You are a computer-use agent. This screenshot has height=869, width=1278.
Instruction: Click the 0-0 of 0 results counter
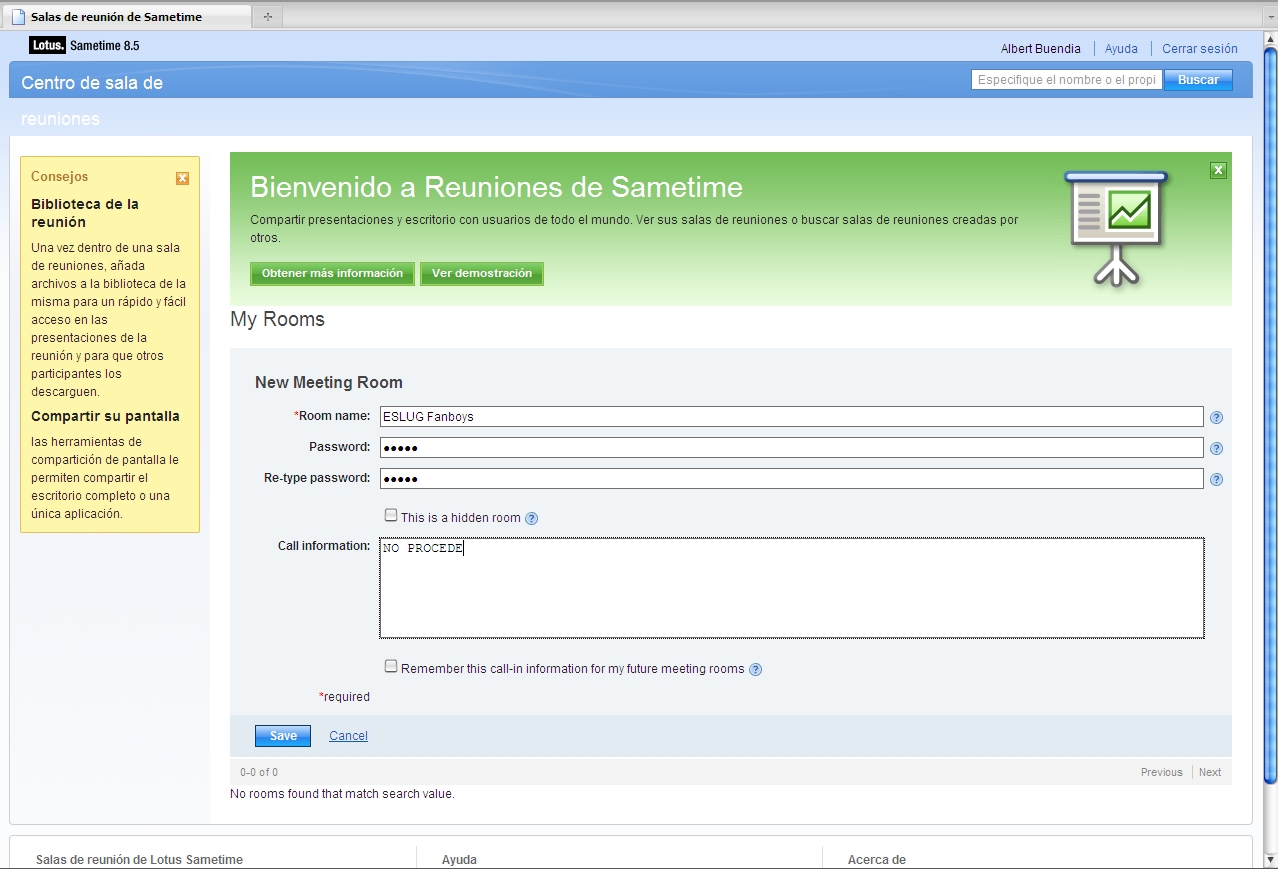(x=259, y=772)
